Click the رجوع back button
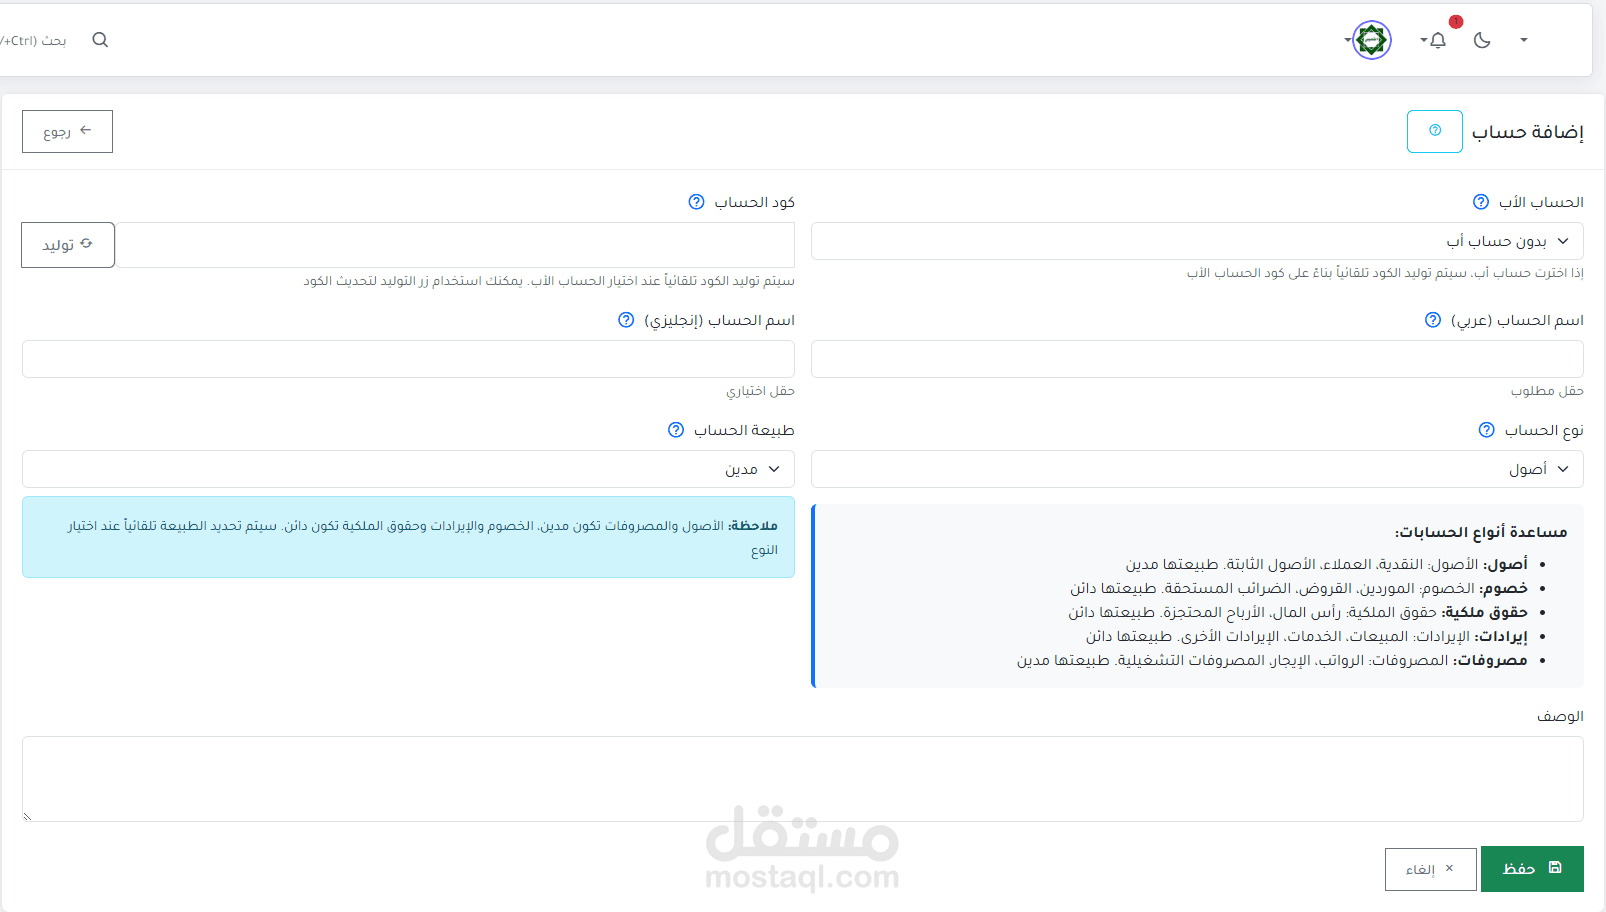 click(67, 131)
